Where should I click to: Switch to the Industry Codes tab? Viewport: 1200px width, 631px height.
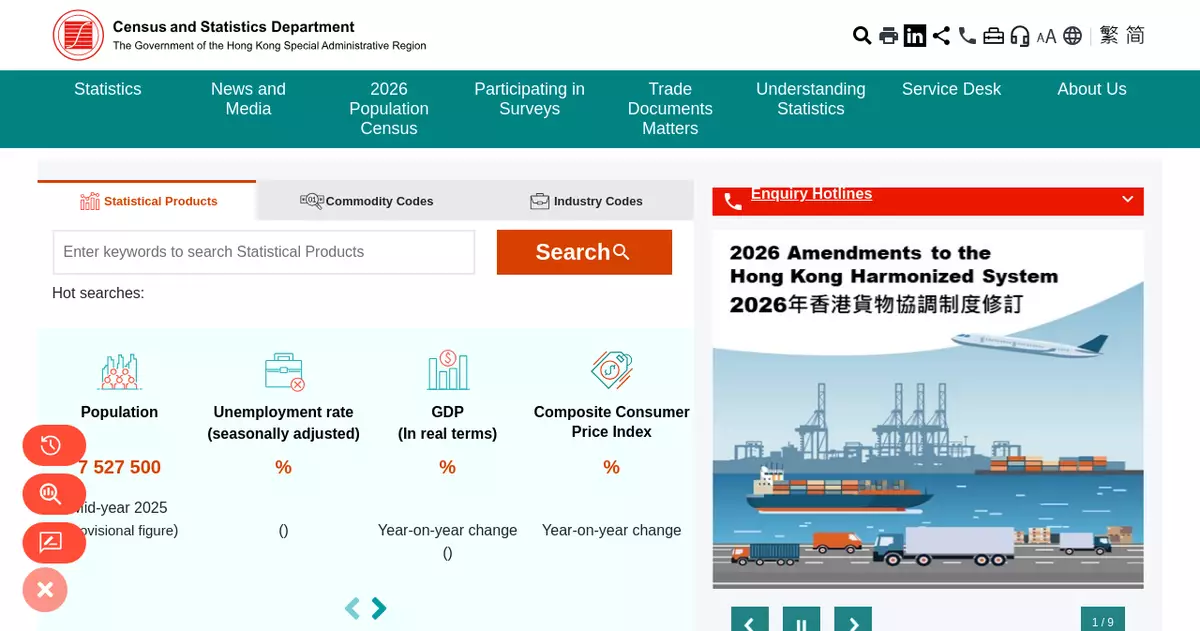tap(586, 201)
